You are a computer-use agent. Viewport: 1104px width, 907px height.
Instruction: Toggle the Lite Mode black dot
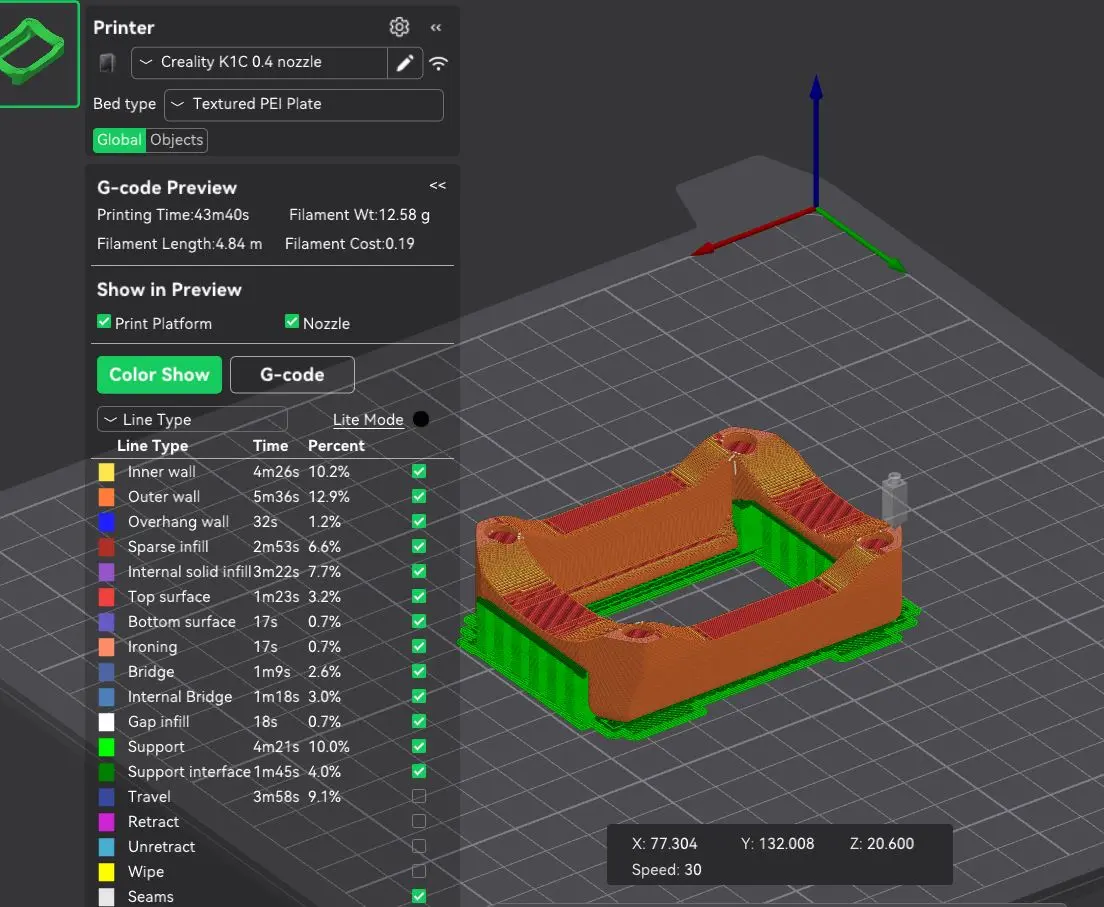[x=421, y=419]
